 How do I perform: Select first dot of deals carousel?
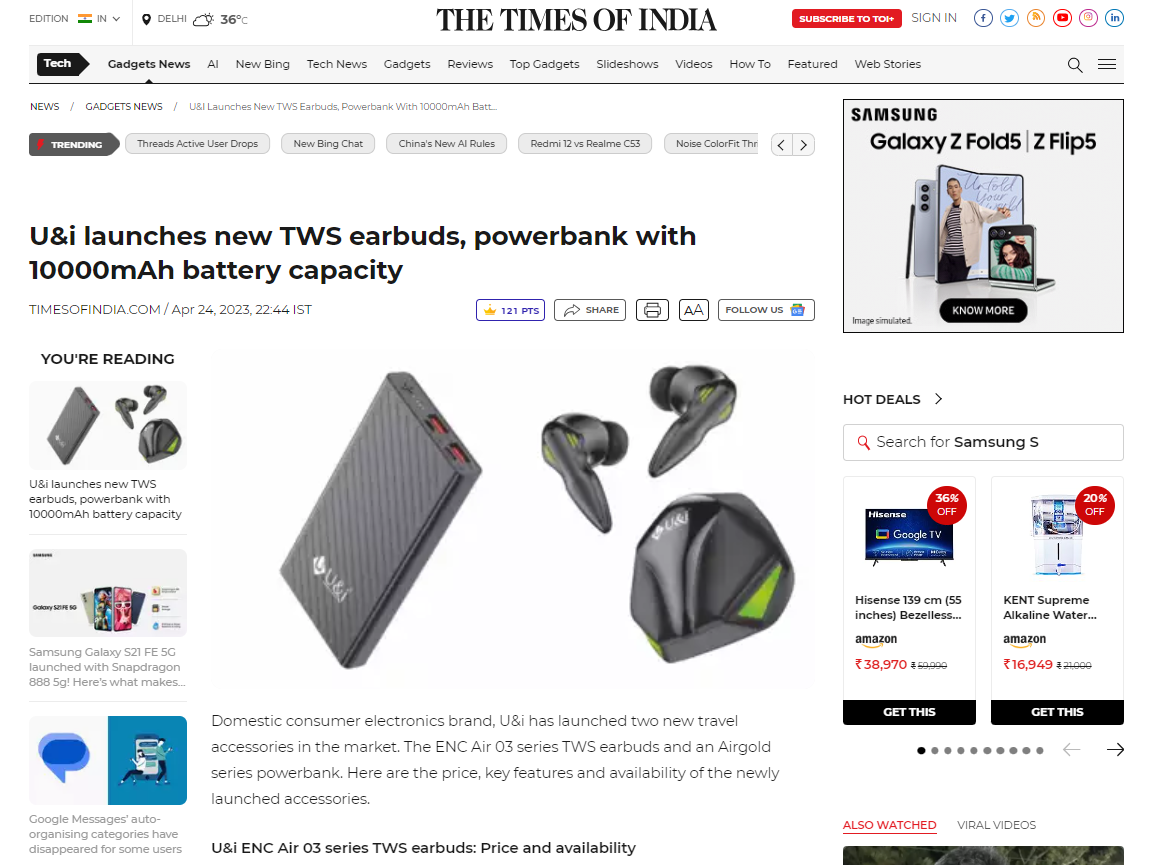coord(921,750)
